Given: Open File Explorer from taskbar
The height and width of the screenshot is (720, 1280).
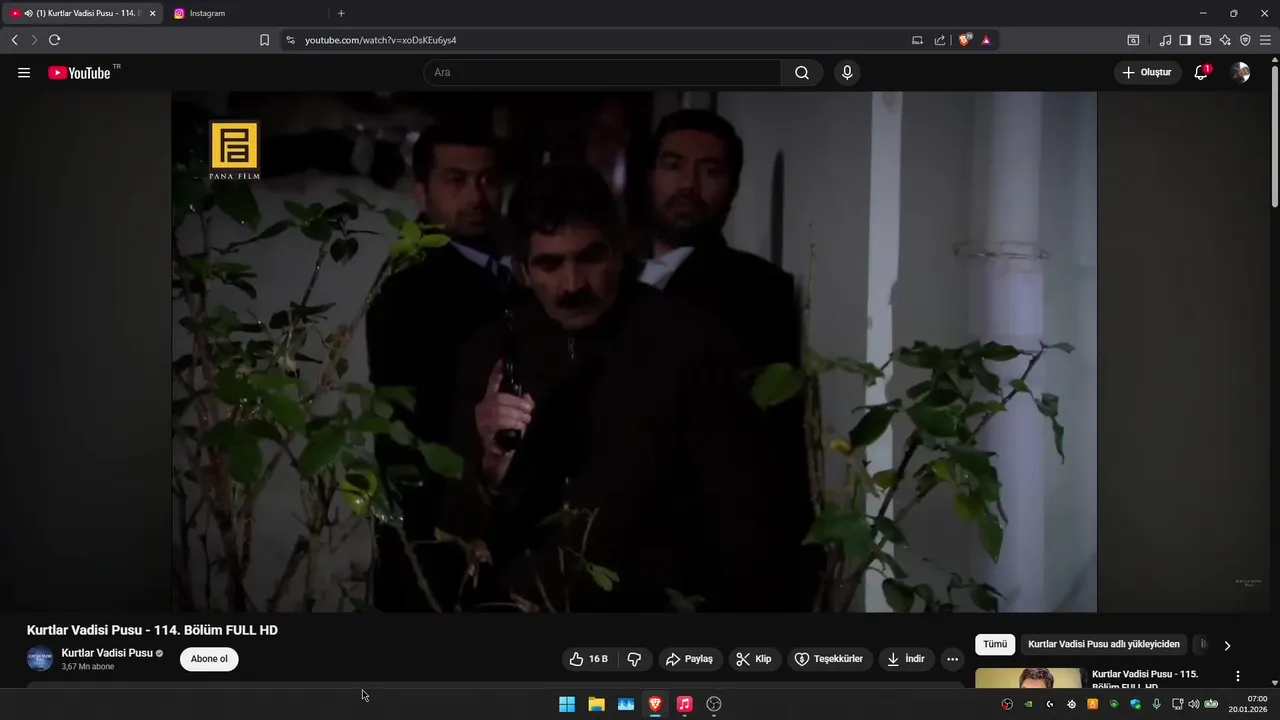Looking at the screenshot, I should pos(596,704).
